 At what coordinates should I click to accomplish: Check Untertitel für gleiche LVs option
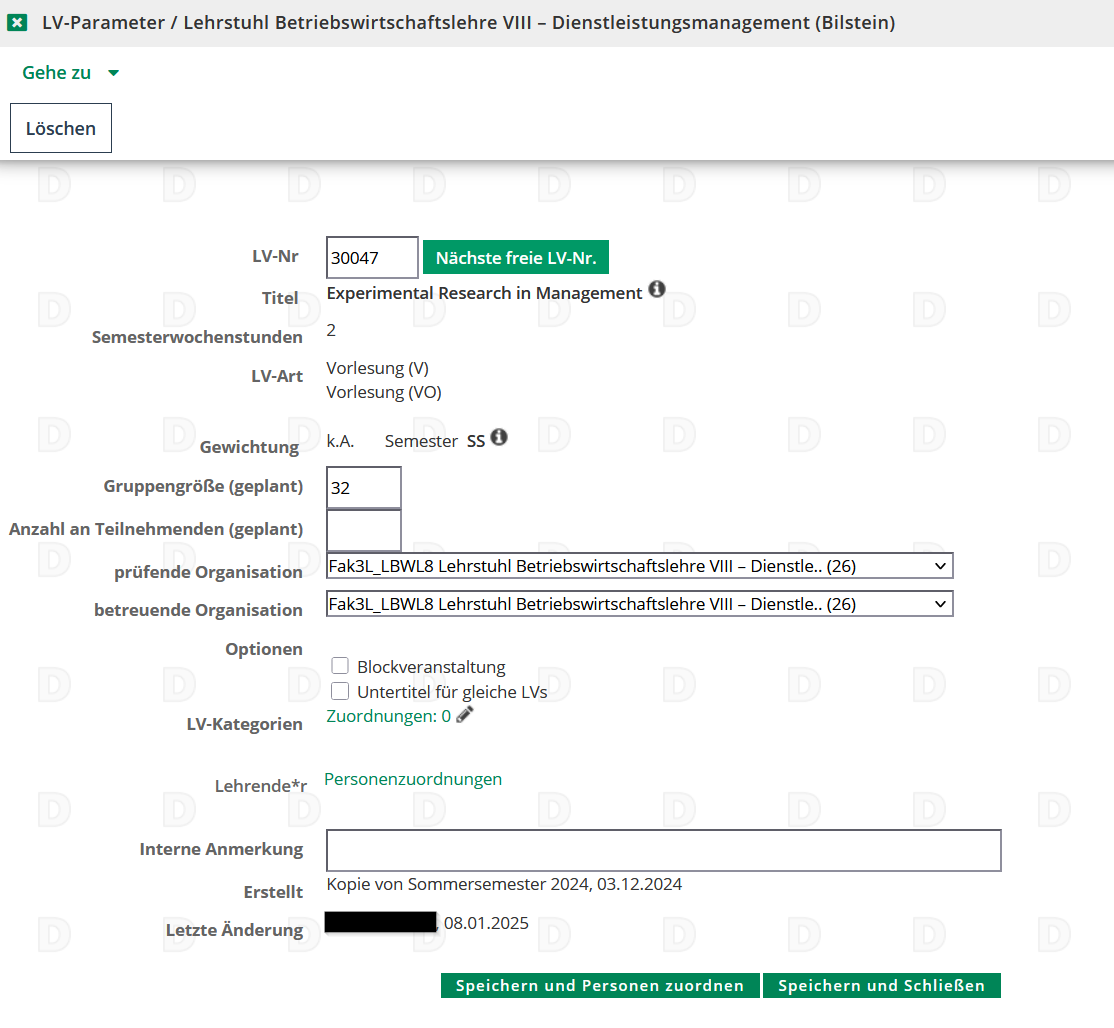340,691
